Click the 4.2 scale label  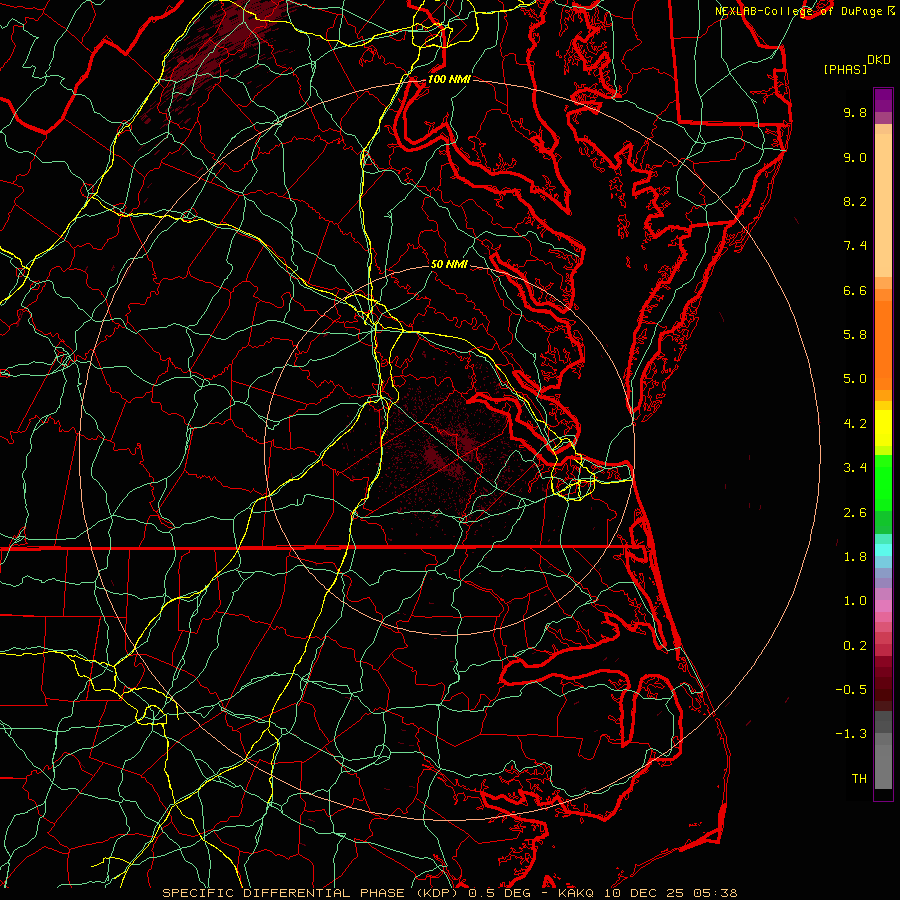click(x=855, y=424)
